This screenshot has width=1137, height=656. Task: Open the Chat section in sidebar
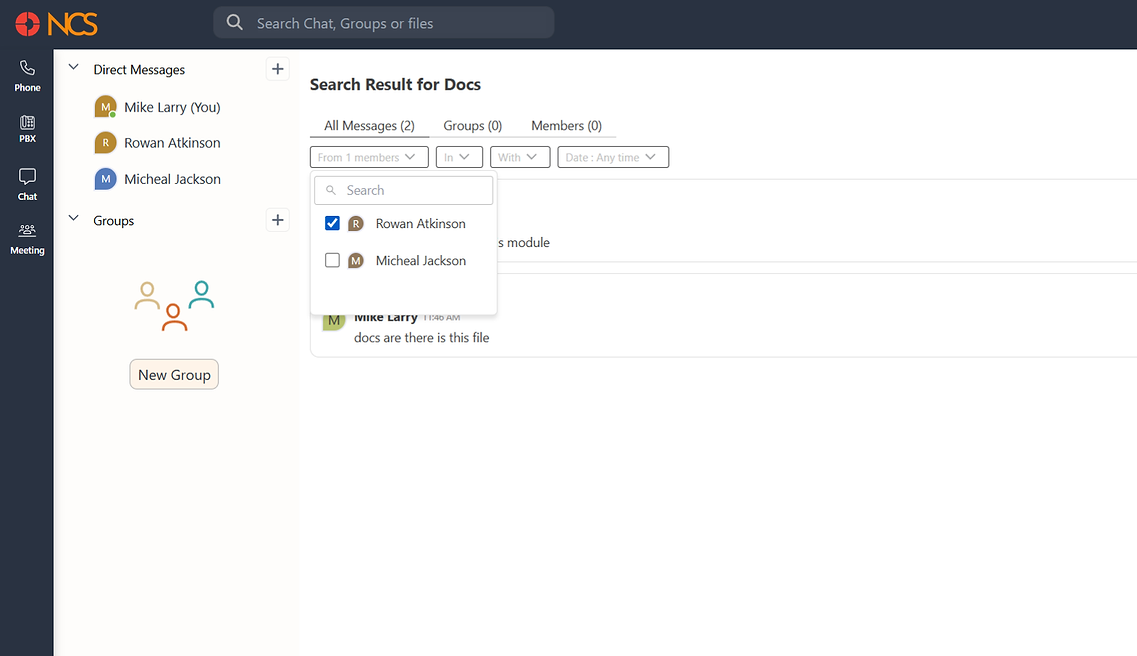click(x=27, y=184)
